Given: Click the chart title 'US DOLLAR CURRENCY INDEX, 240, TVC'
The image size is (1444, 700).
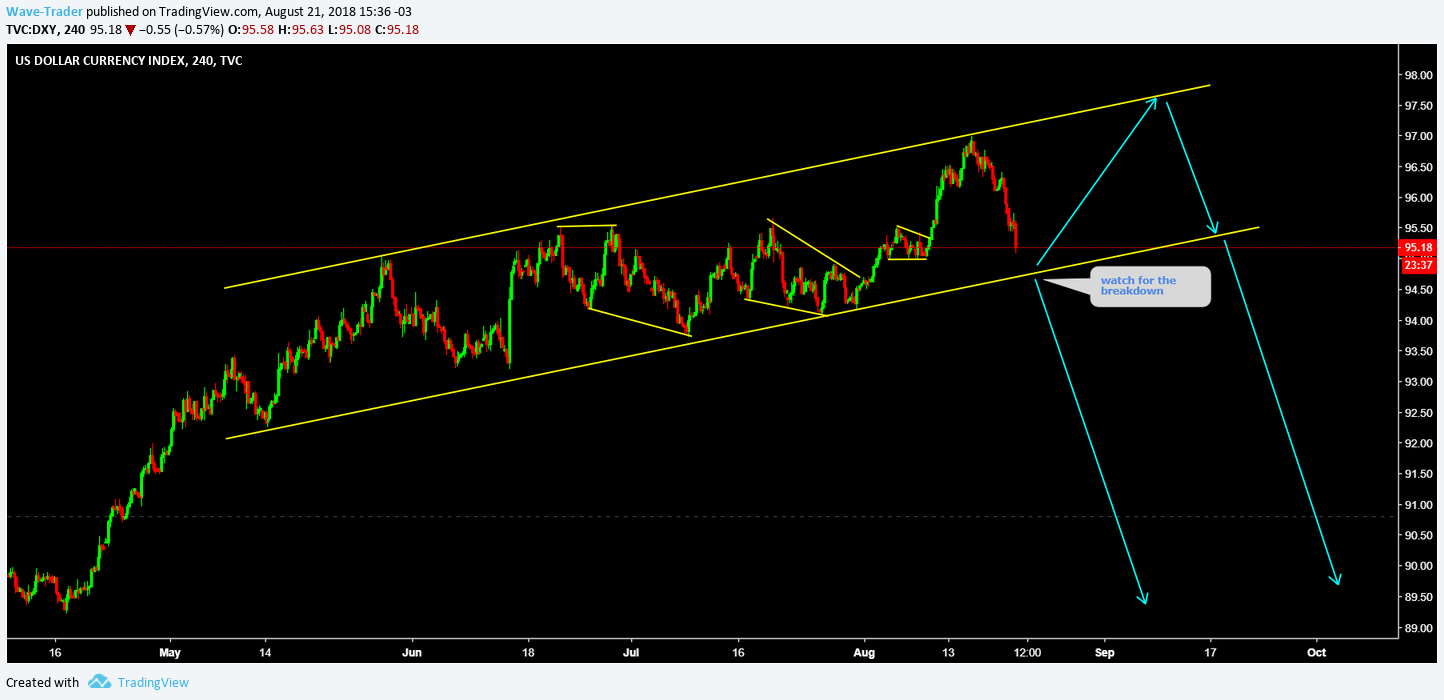Looking at the screenshot, I should pyautogui.click(x=128, y=61).
